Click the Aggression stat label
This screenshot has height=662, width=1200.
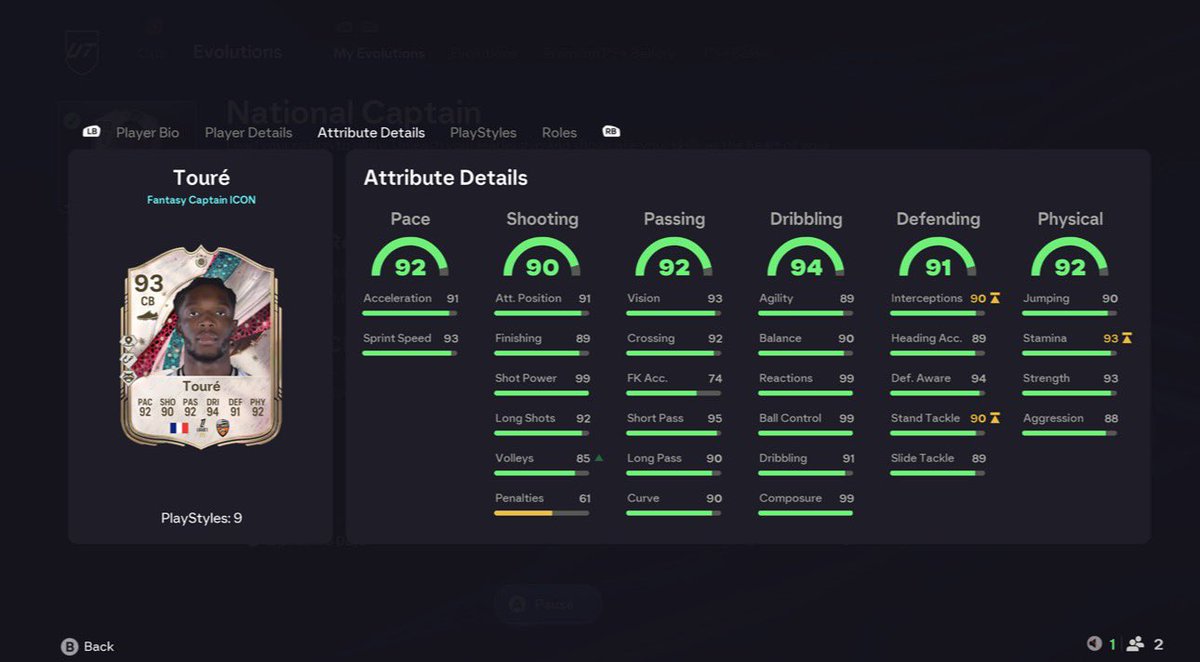coord(1053,418)
